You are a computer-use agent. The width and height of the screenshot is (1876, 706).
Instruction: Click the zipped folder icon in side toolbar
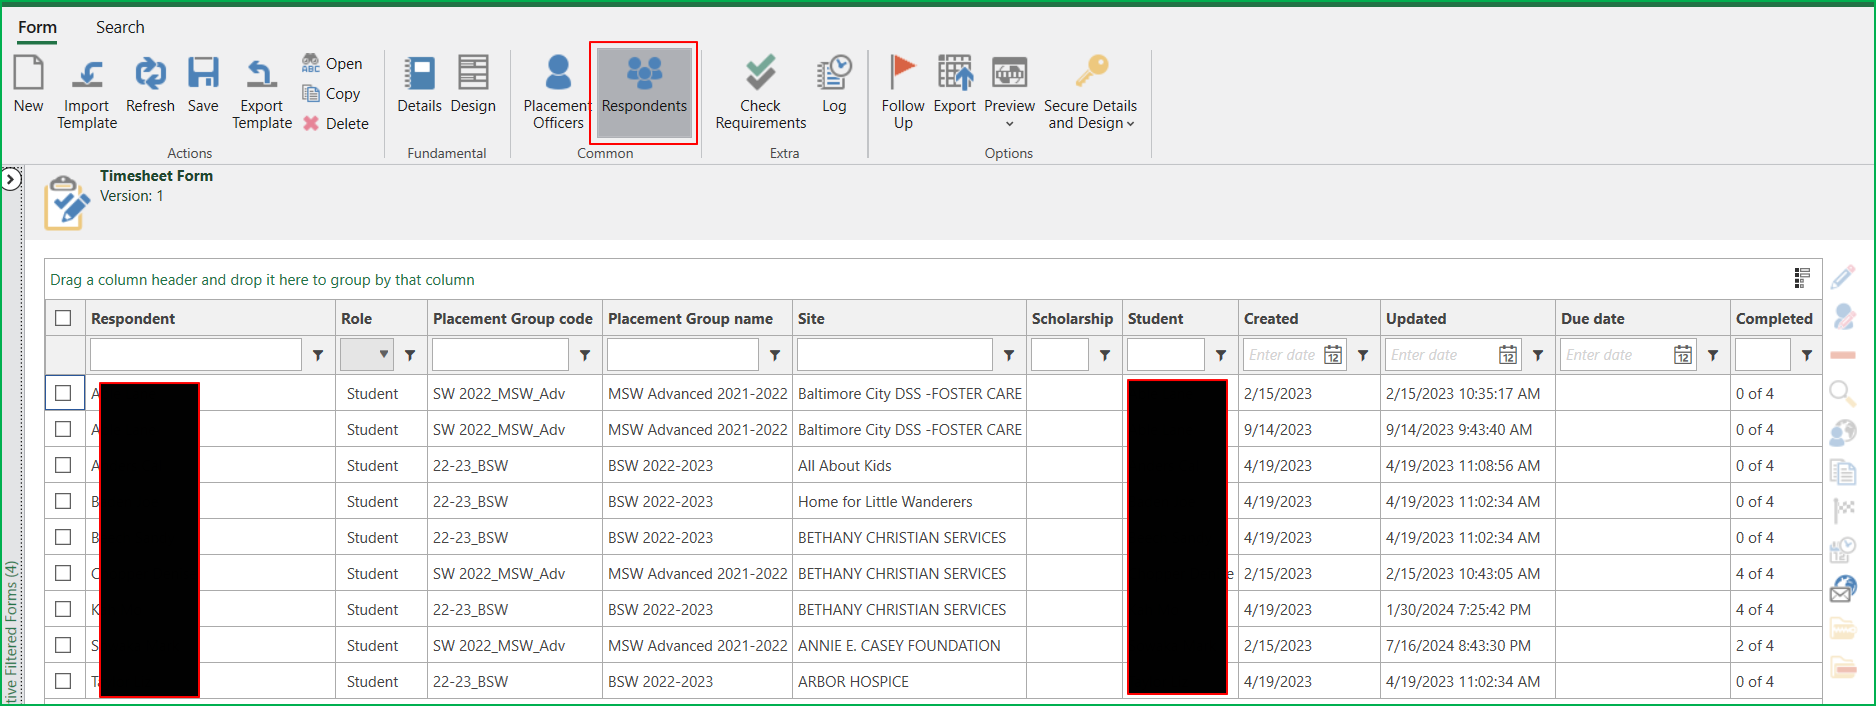1843,628
